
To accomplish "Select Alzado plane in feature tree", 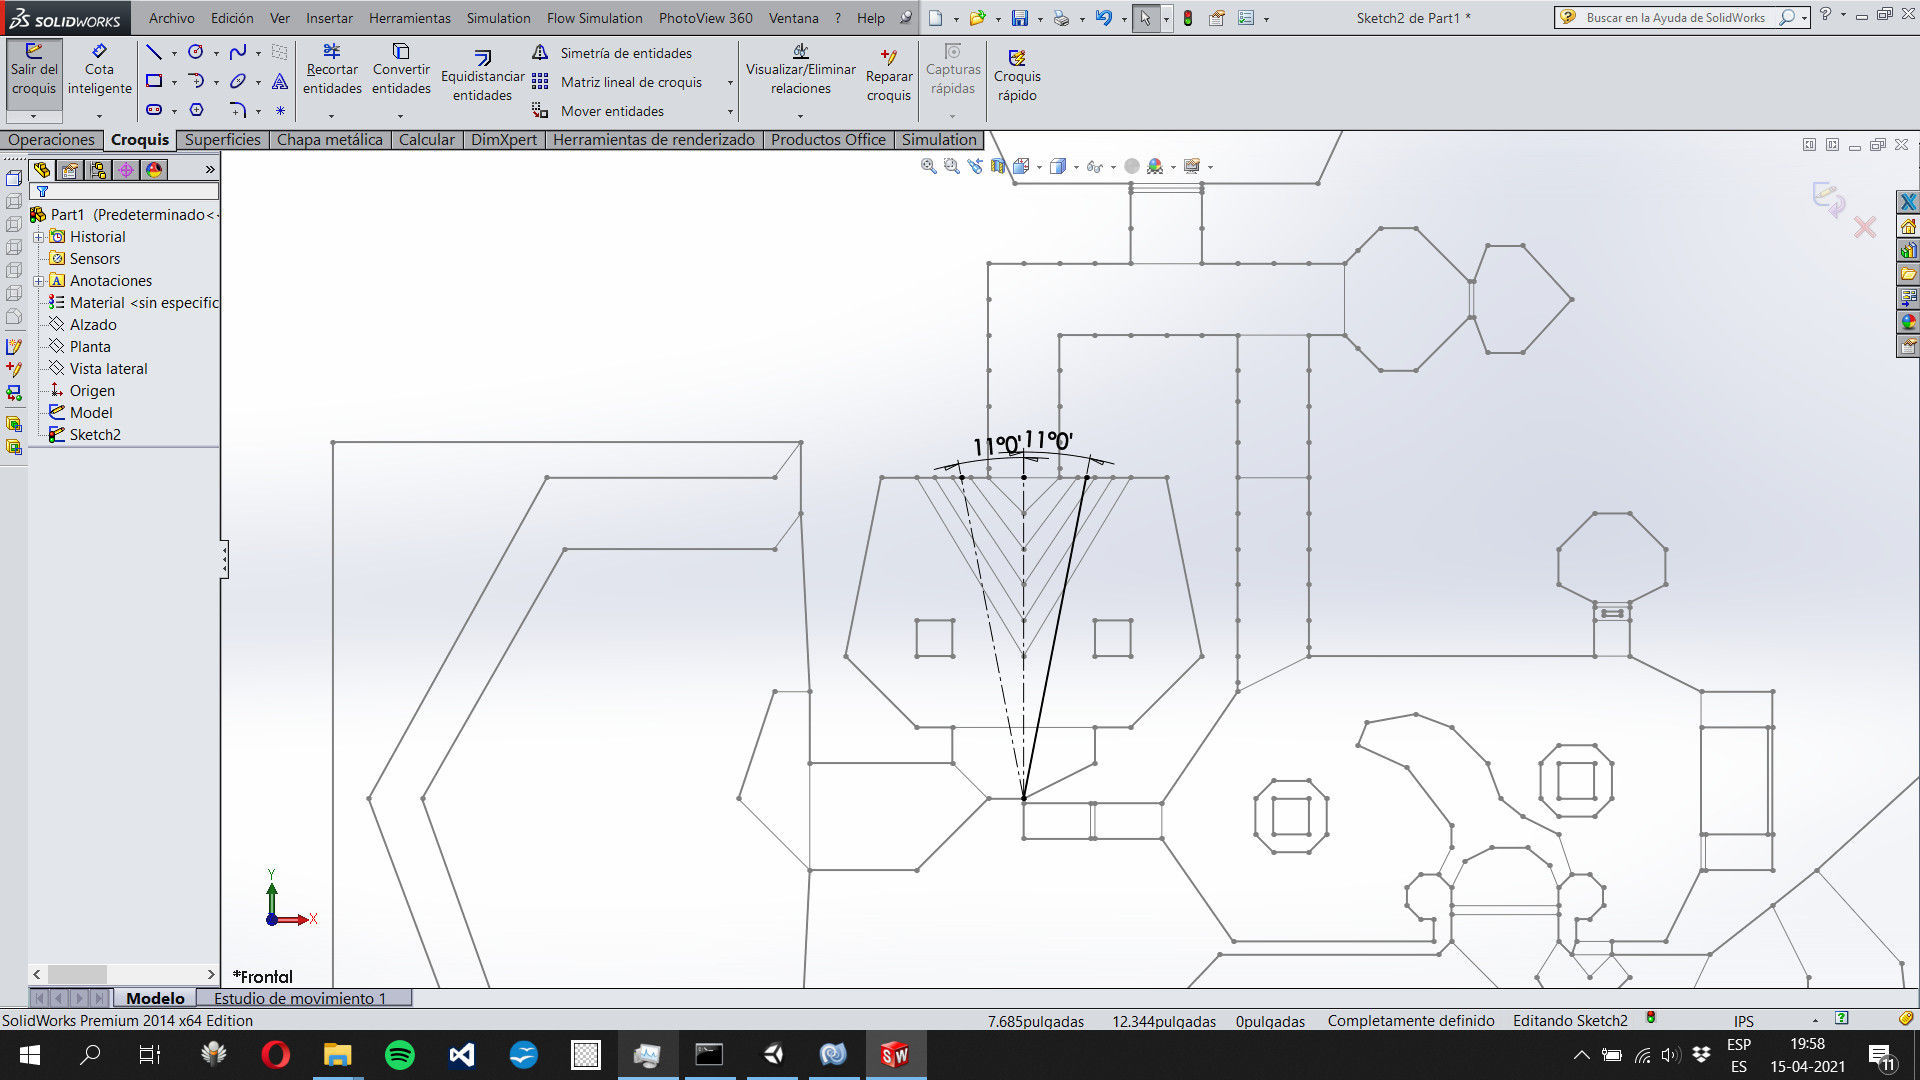I will click(93, 325).
